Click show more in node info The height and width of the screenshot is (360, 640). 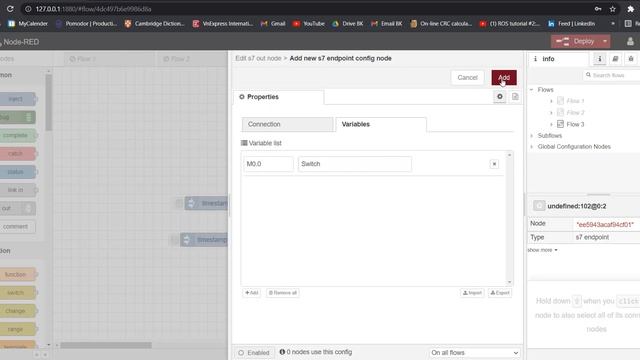[x=542, y=250]
